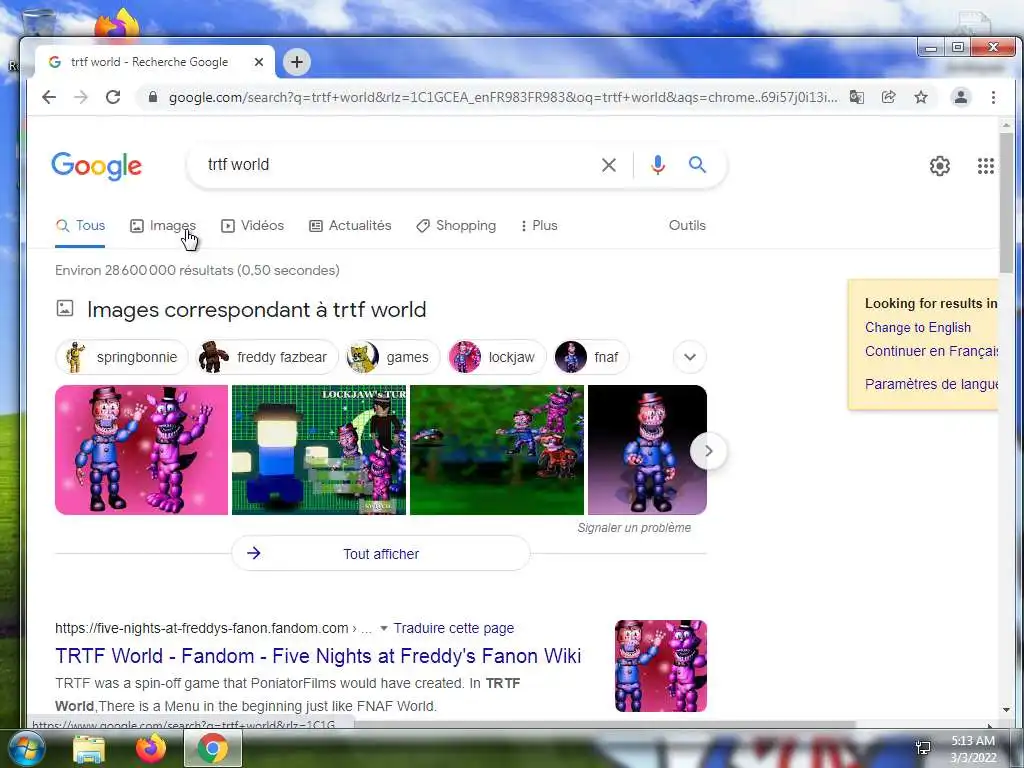Show next images with the right arrow
This screenshot has width=1024, height=768.
pos(709,451)
